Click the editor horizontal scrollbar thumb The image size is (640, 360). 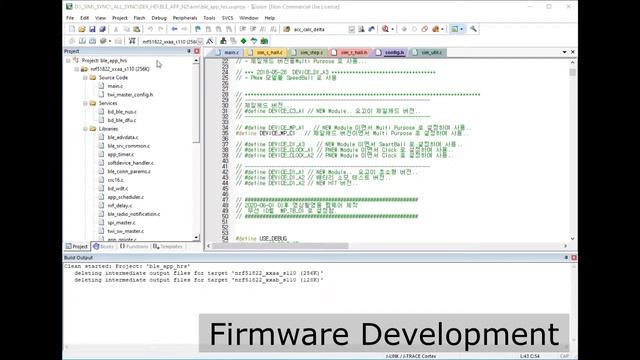click(x=280, y=246)
